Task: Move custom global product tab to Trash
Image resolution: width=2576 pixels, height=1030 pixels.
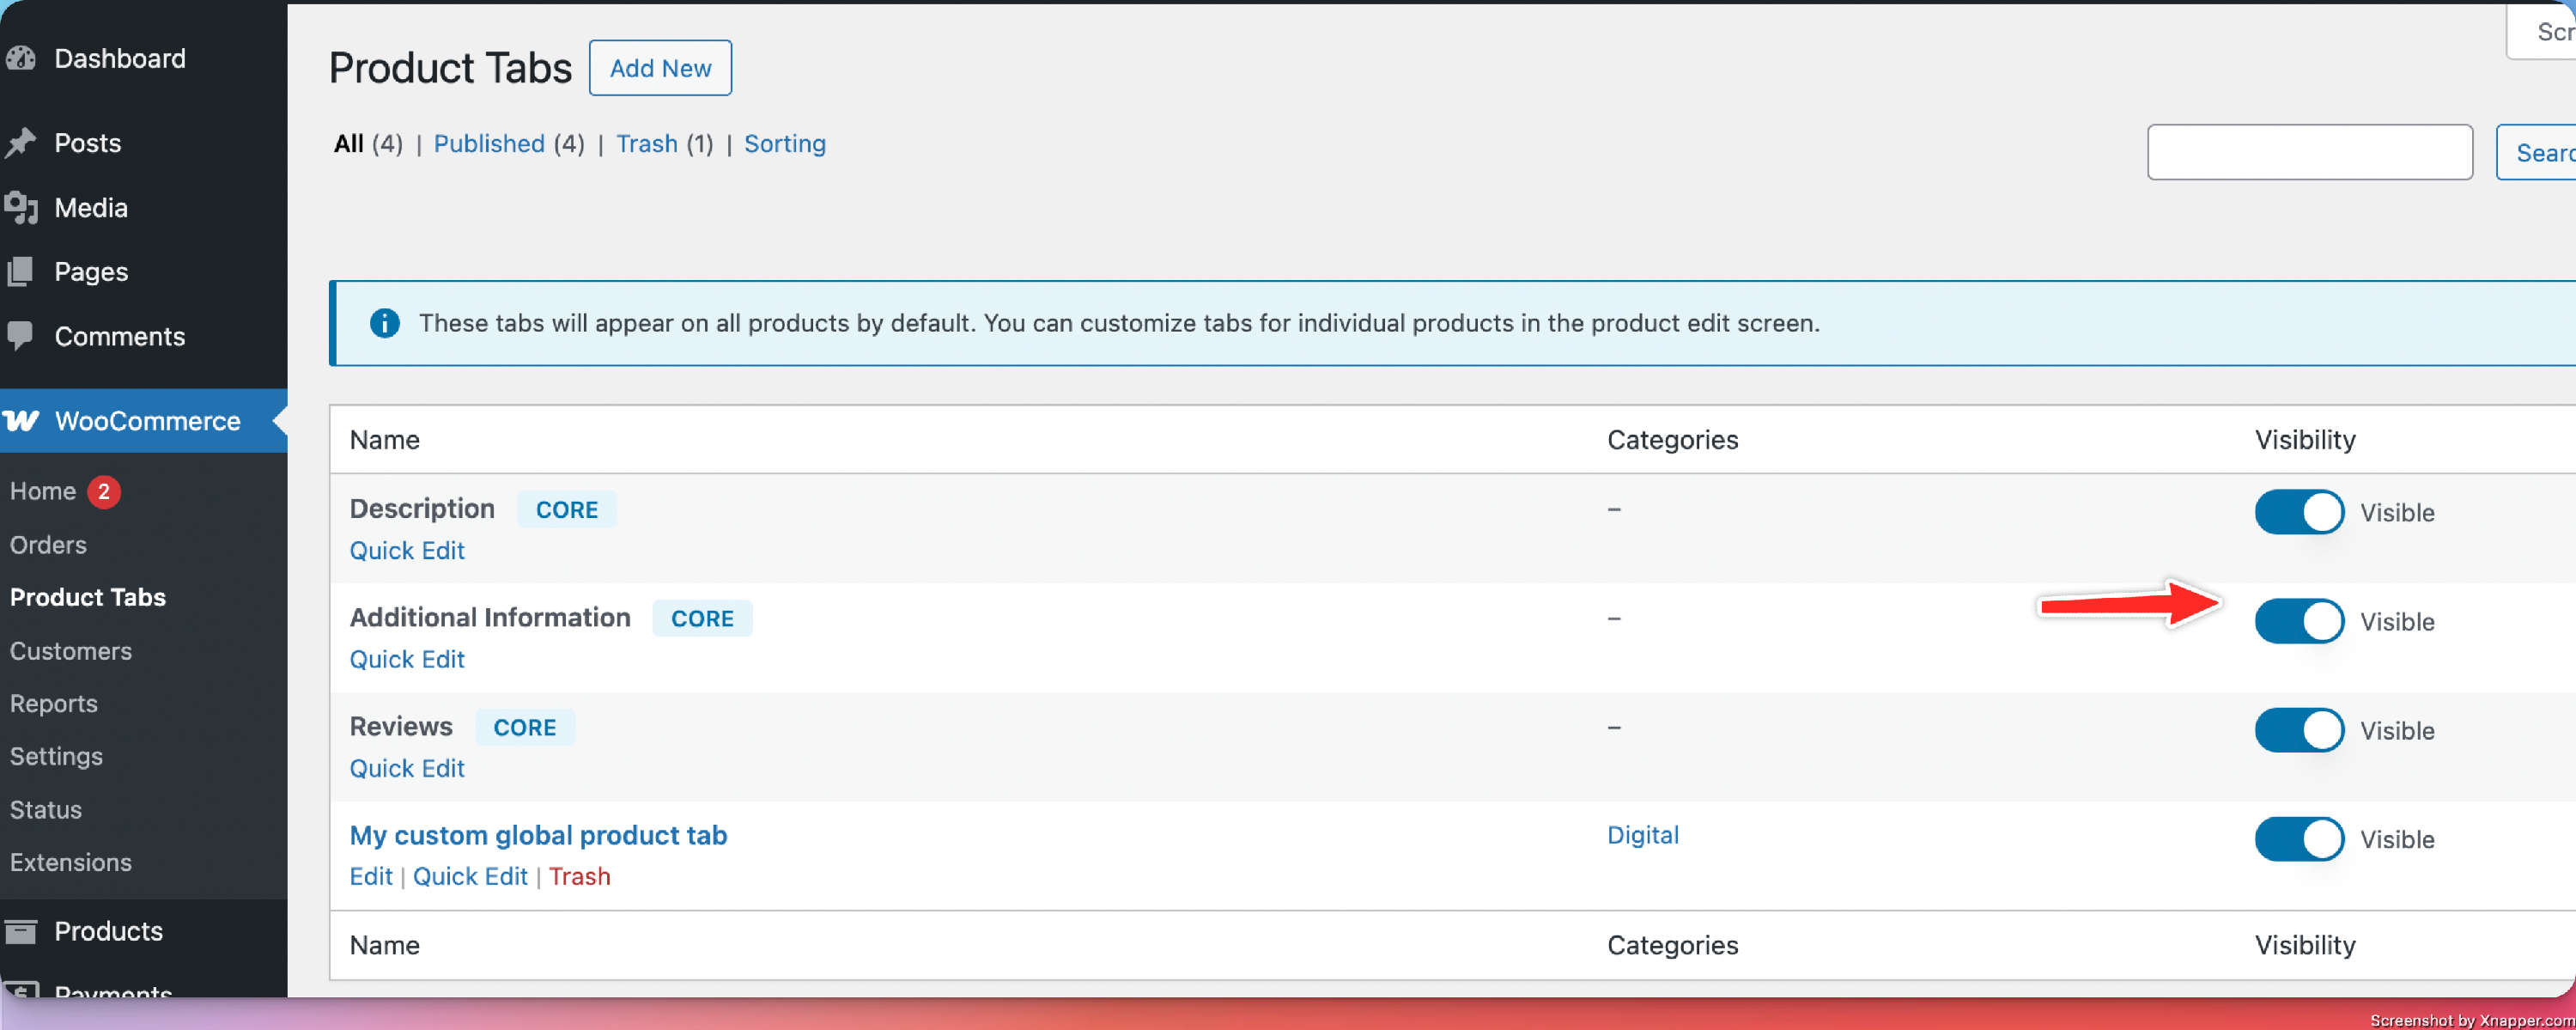Action: click(579, 876)
